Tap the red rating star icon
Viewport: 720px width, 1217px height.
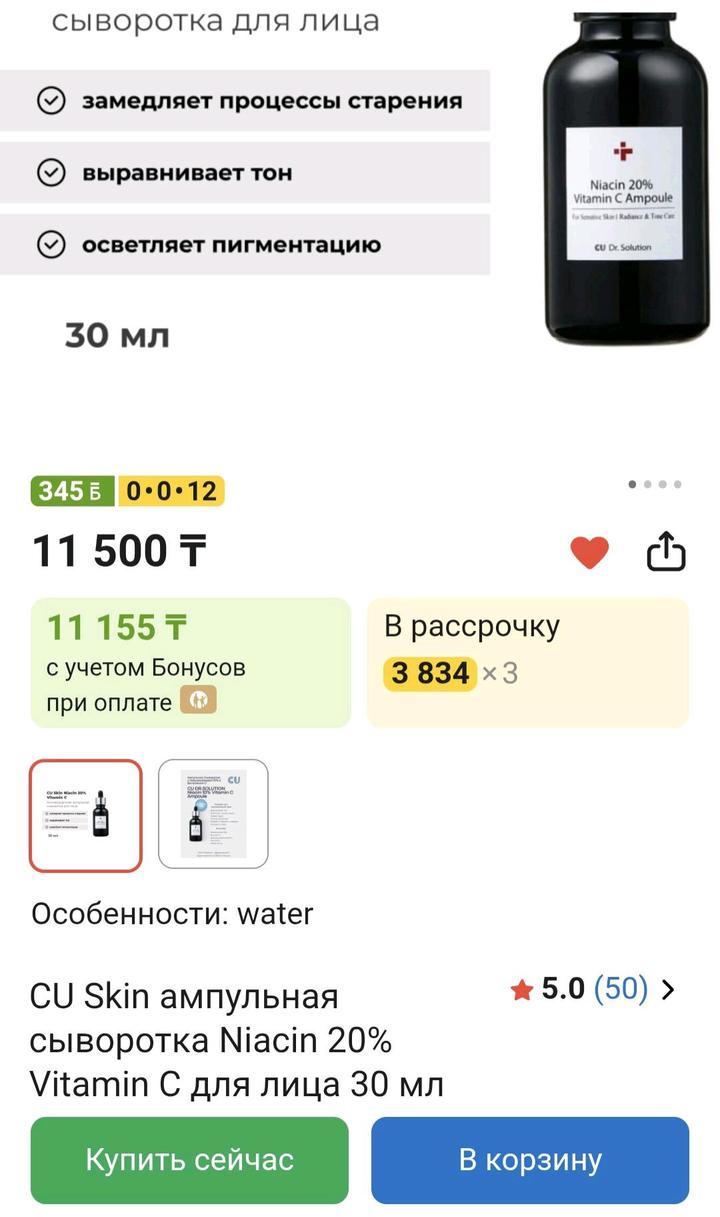pyautogui.click(x=521, y=990)
